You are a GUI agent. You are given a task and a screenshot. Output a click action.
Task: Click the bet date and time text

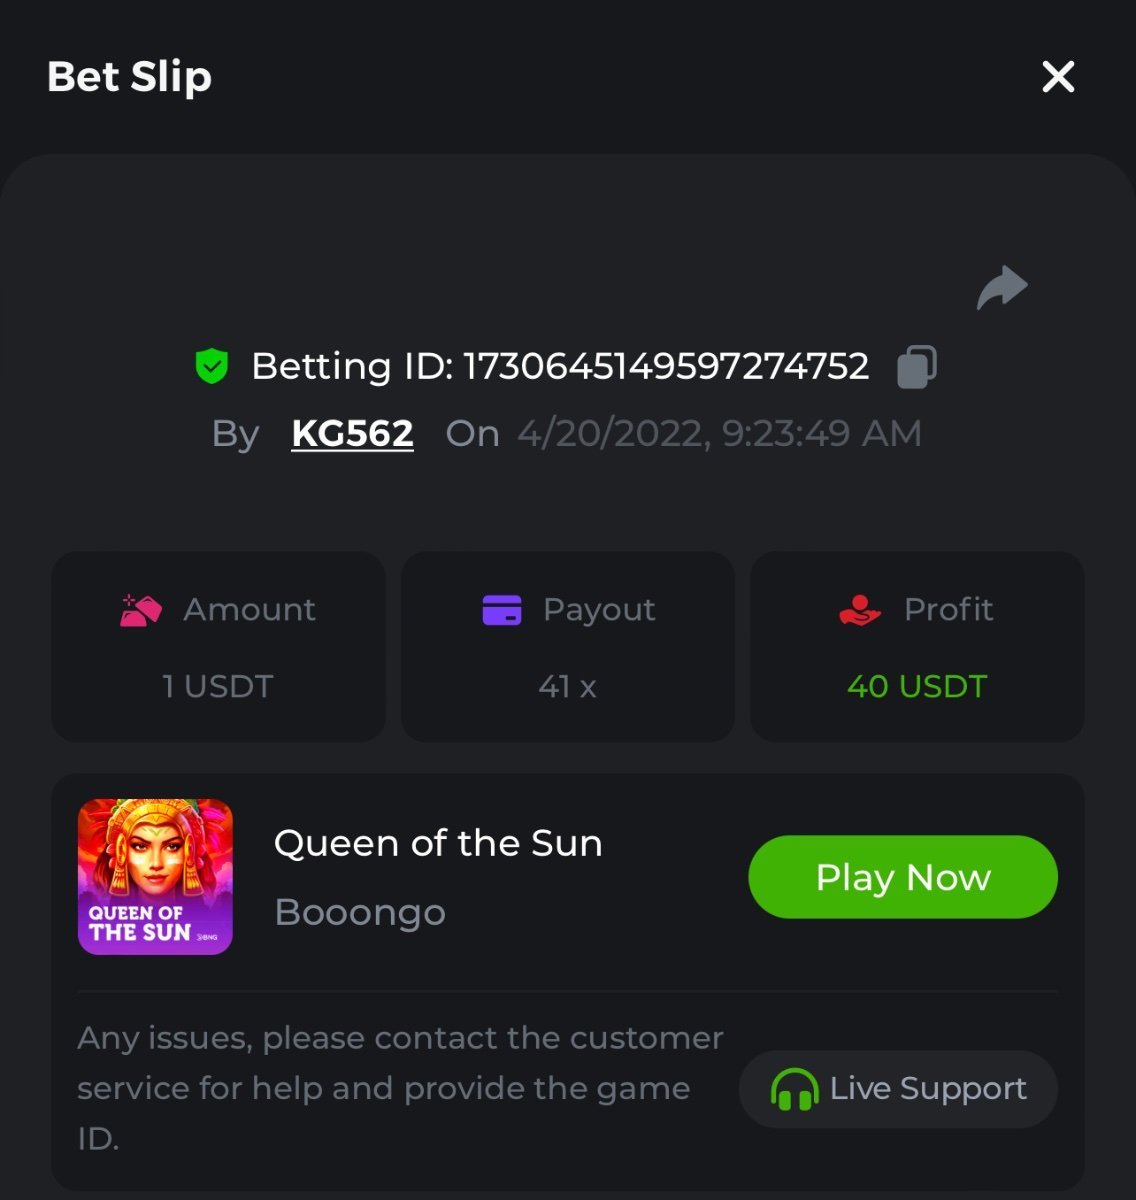(719, 433)
